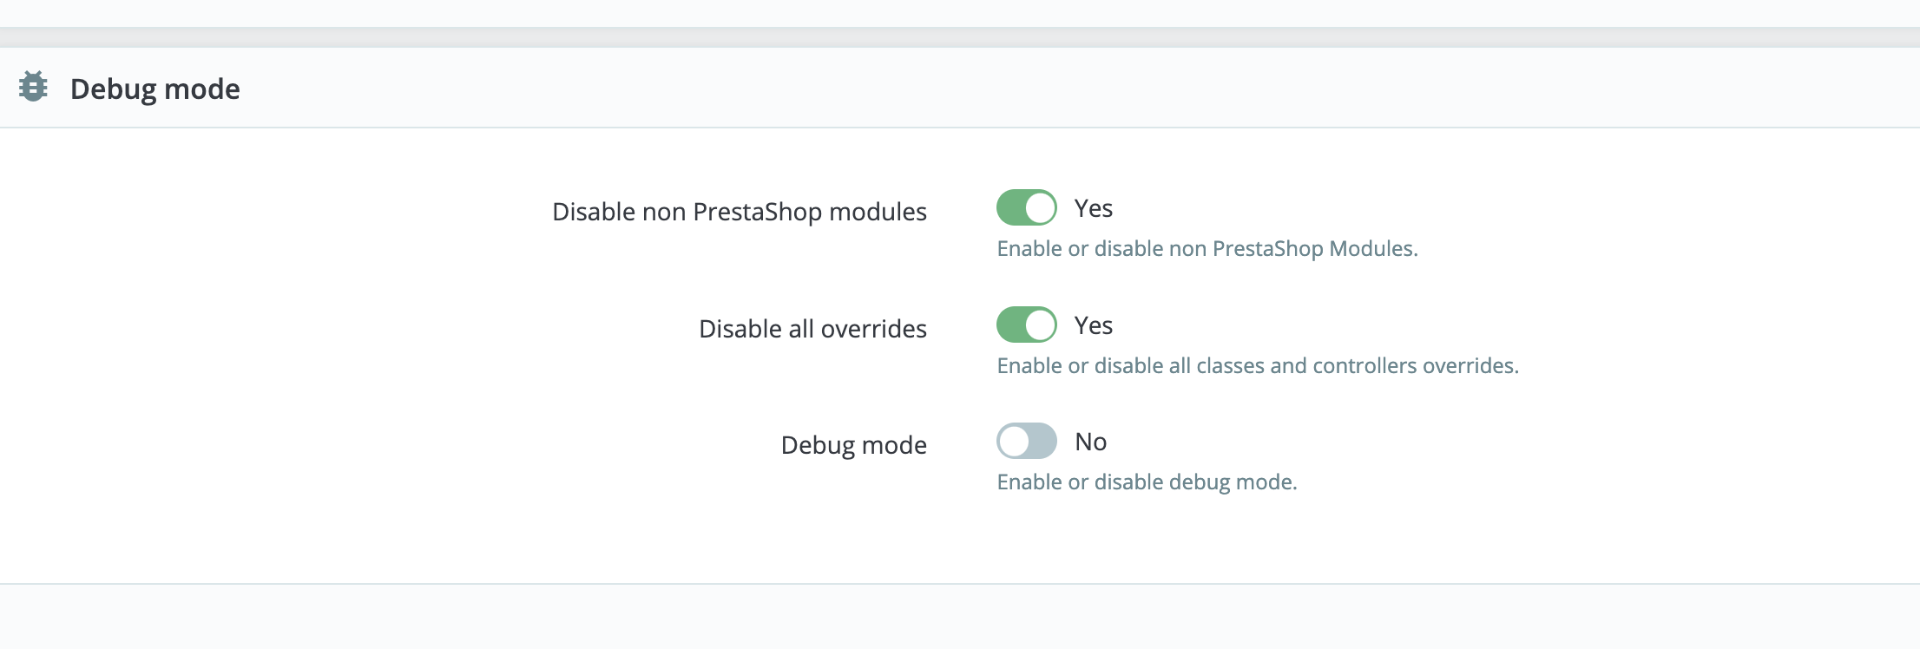Click the empty footer strip below the panel
This screenshot has width=1920, height=649.
(x=960, y=616)
